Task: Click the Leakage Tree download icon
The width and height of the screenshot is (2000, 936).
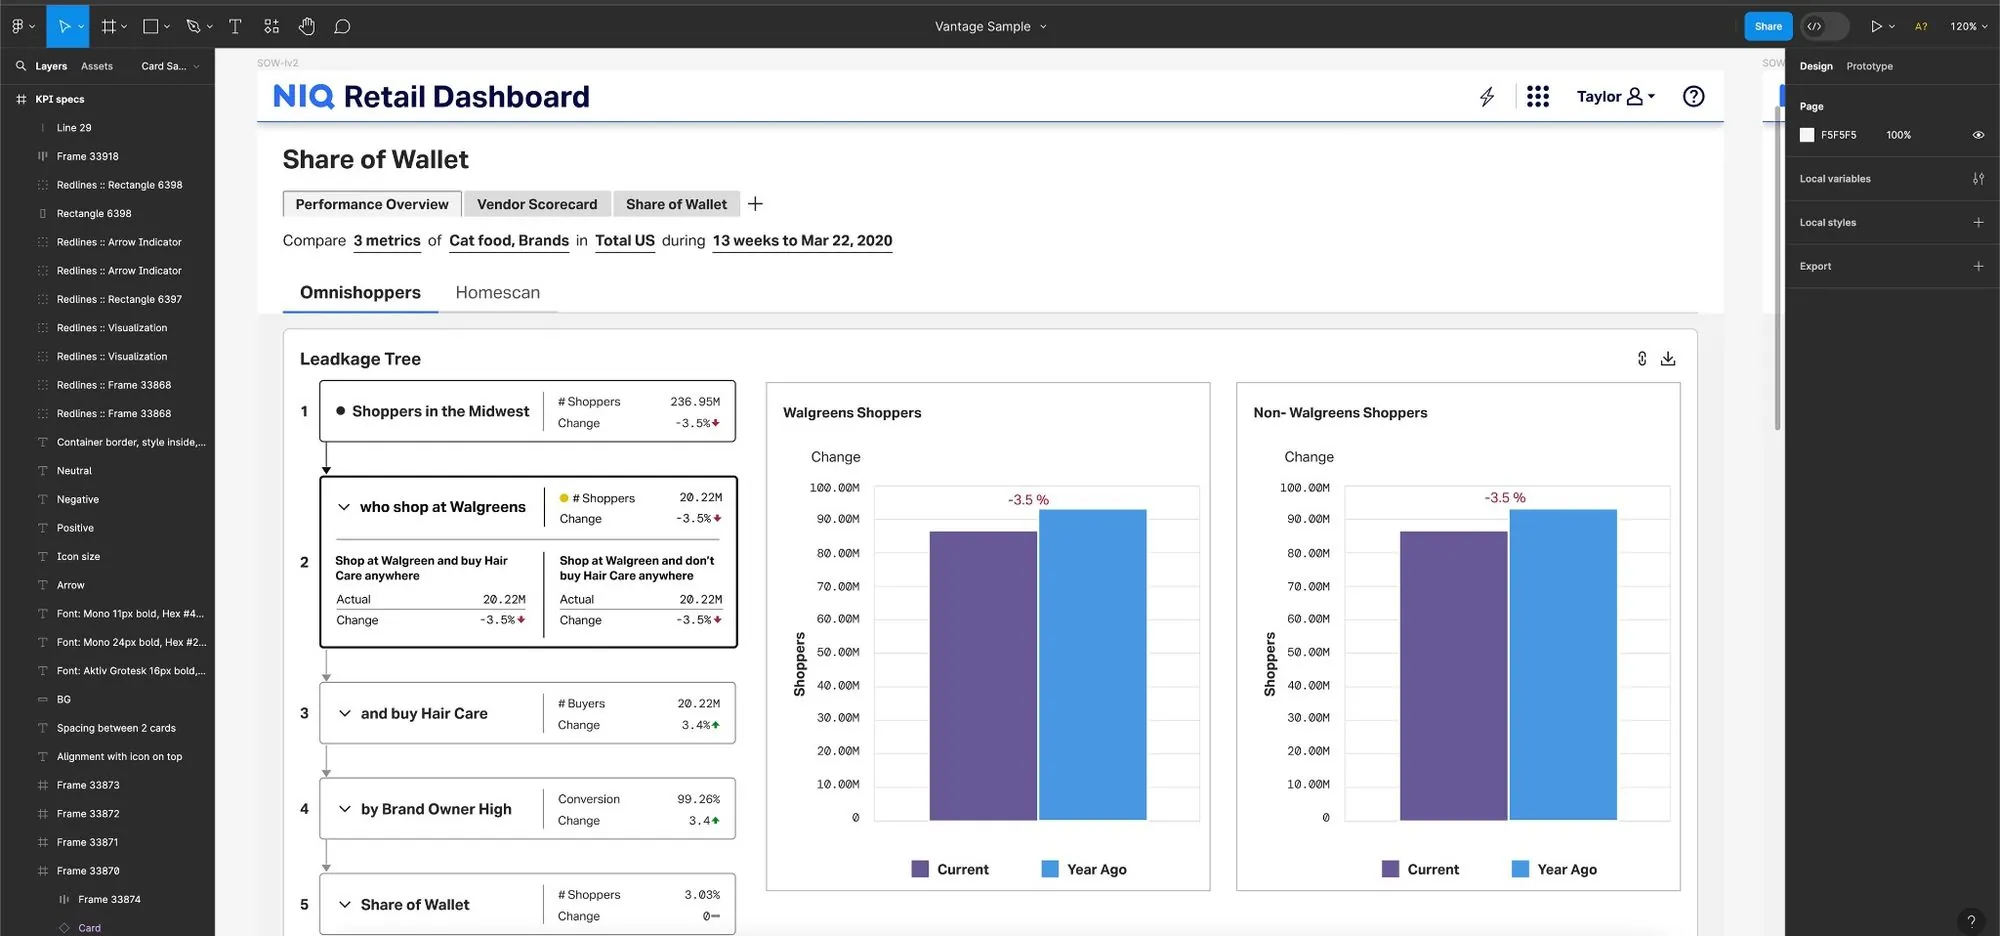Action: coord(1668,359)
